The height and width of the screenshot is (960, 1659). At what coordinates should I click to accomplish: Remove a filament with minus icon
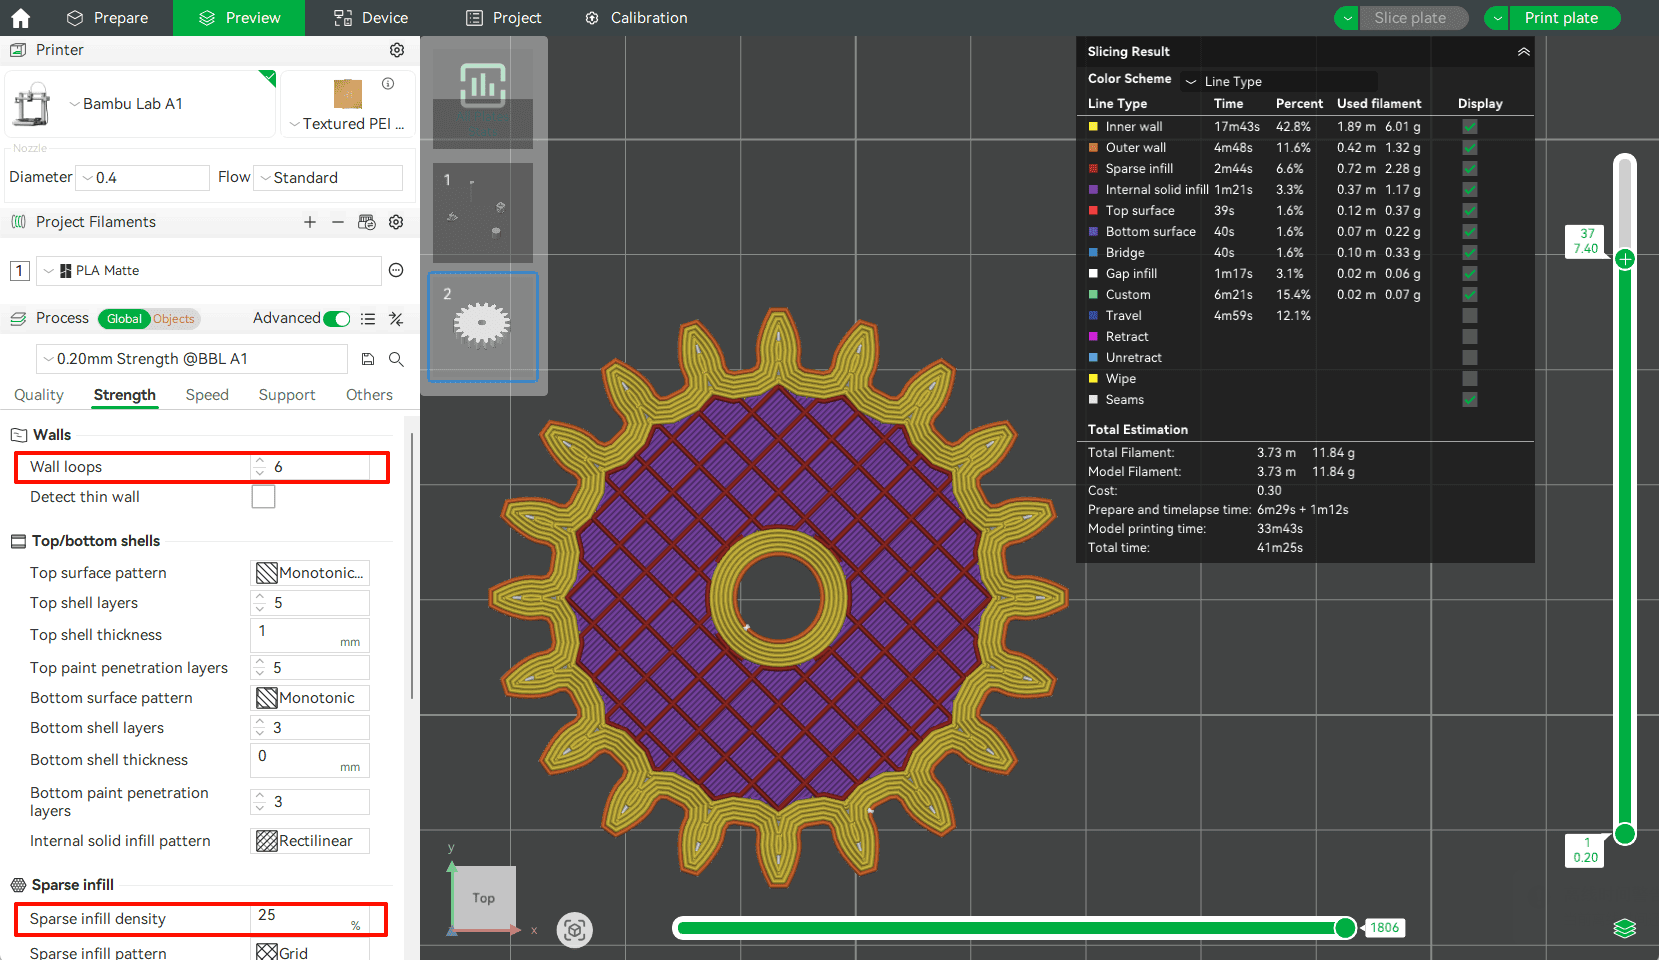[338, 222]
